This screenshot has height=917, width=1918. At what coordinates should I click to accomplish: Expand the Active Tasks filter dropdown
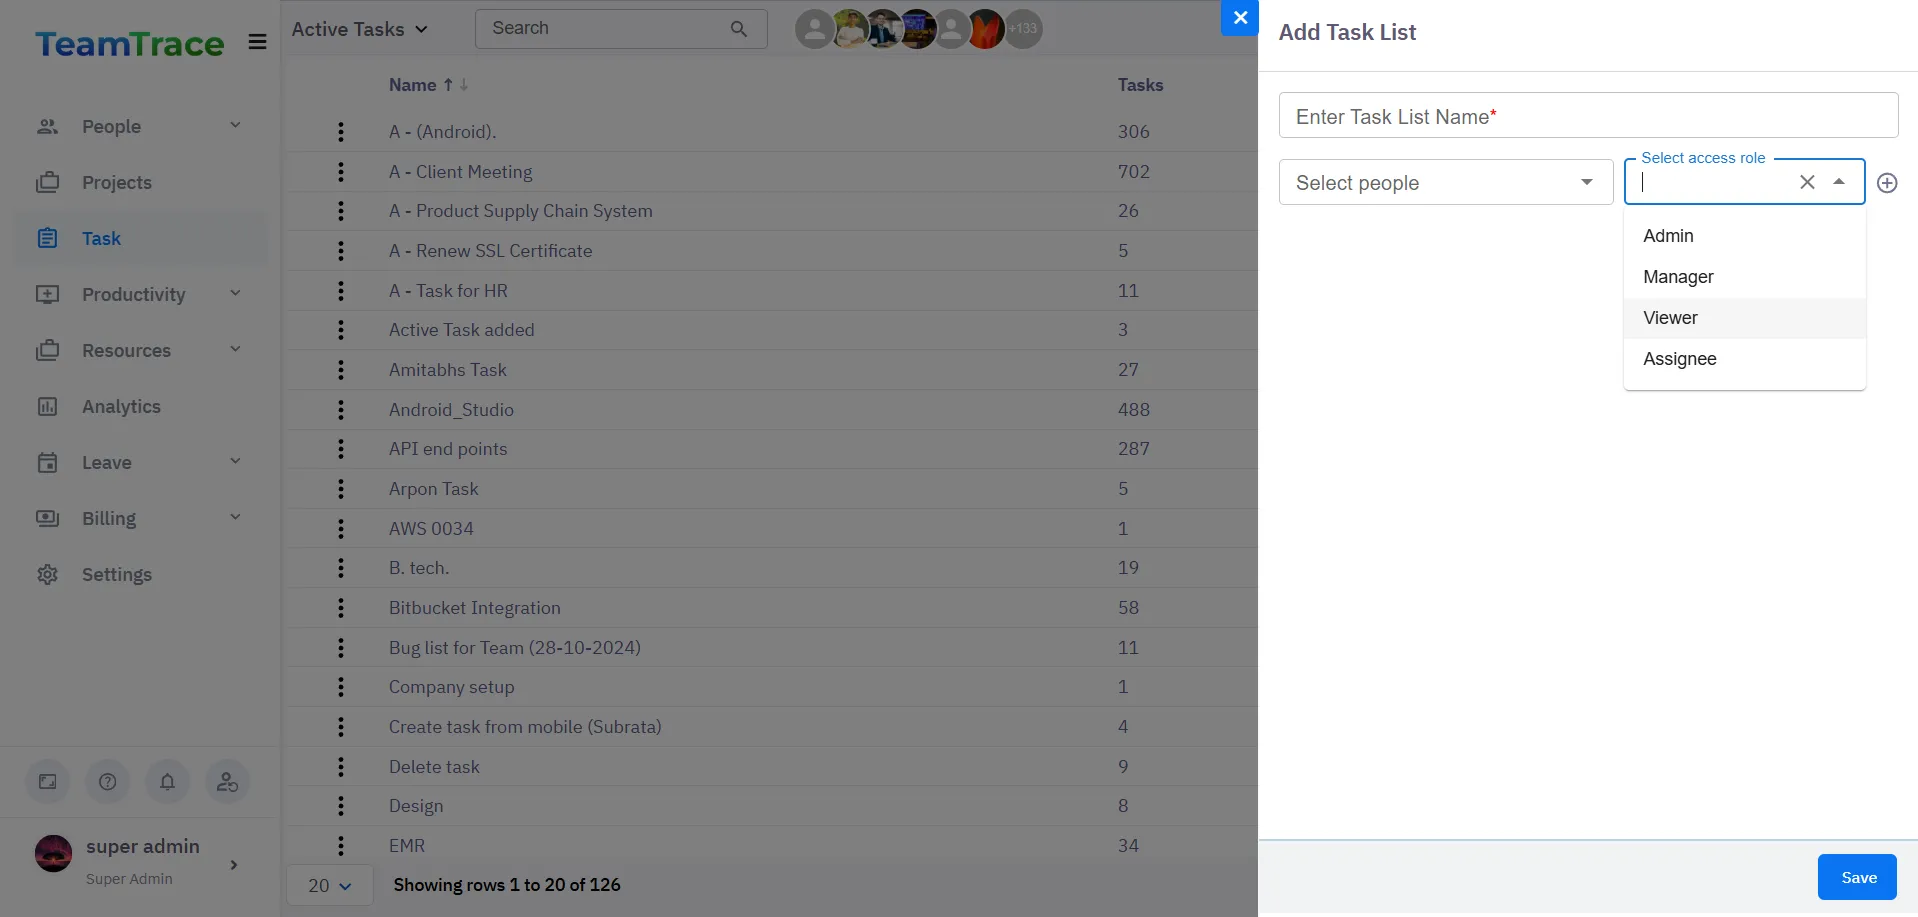coord(360,30)
